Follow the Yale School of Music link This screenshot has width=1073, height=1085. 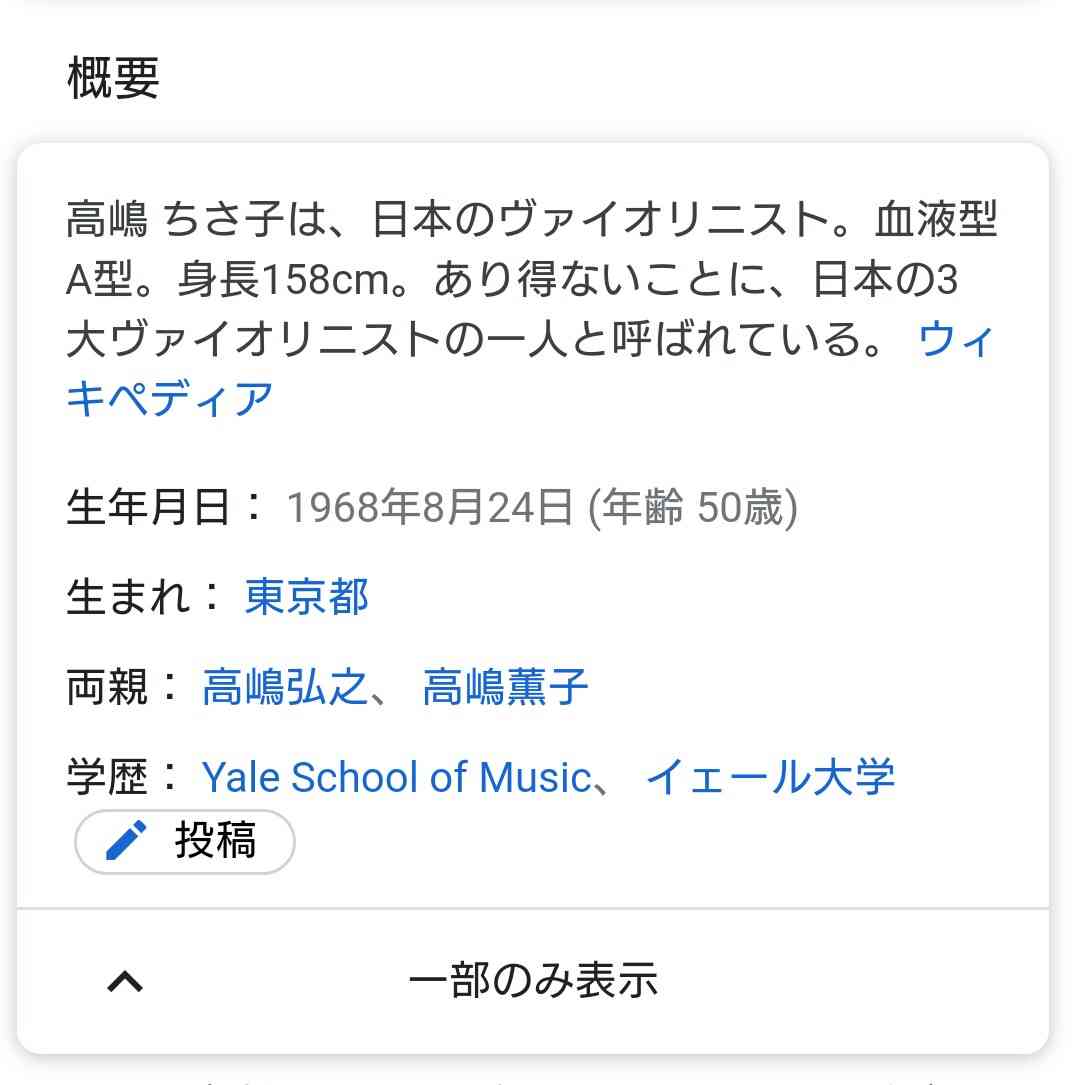[x=396, y=777]
